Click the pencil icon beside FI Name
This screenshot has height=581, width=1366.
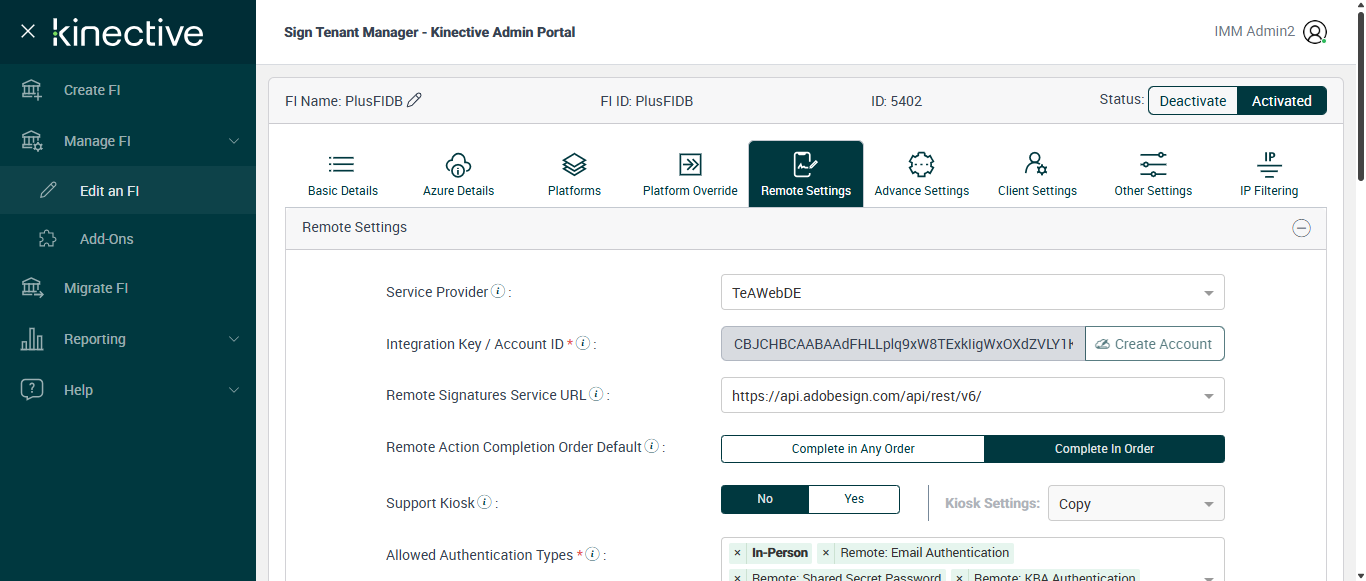point(414,100)
